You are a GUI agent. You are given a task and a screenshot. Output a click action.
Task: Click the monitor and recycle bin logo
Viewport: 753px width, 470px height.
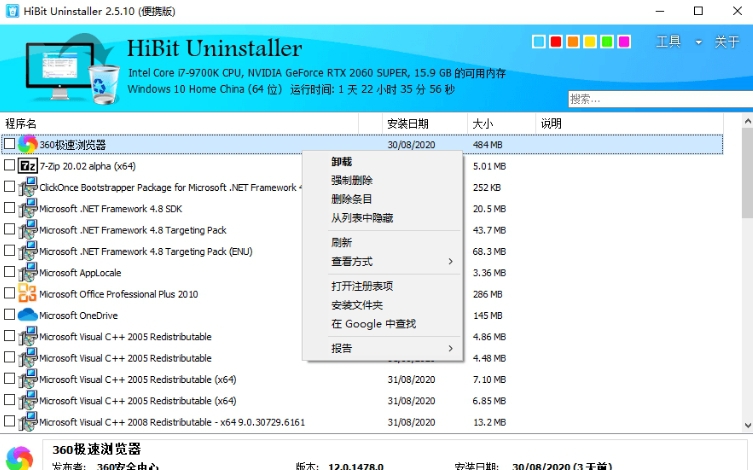point(72,70)
